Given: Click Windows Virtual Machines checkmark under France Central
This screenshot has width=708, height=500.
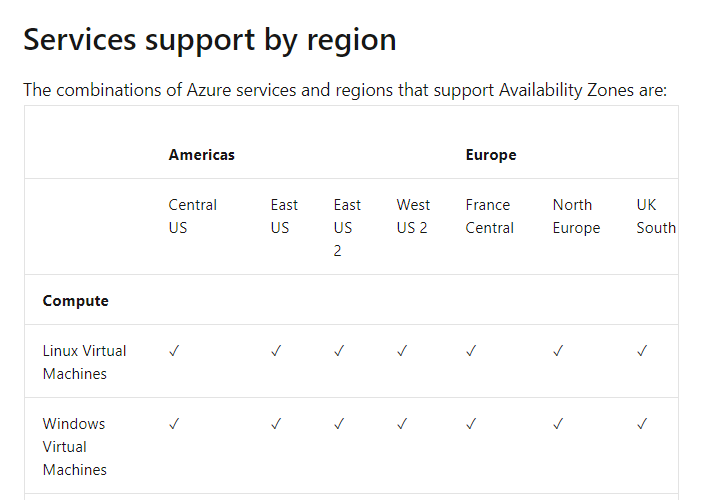Looking at the screenshot, I should tap(471, 424).
